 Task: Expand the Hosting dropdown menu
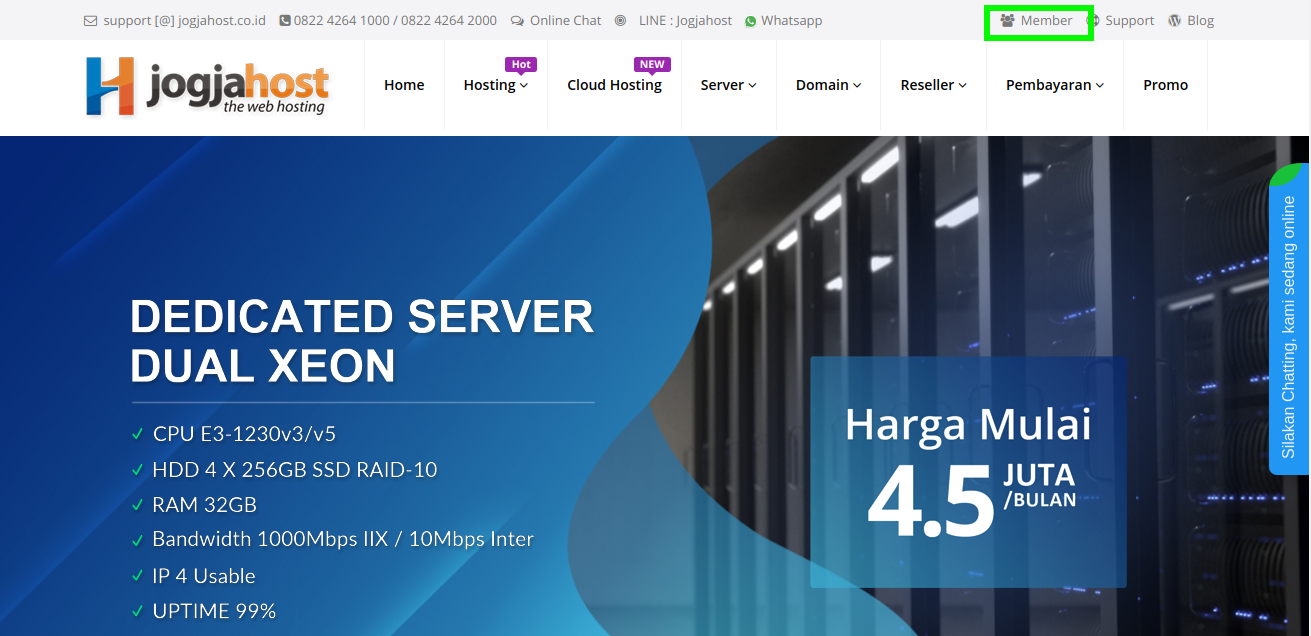495,86
